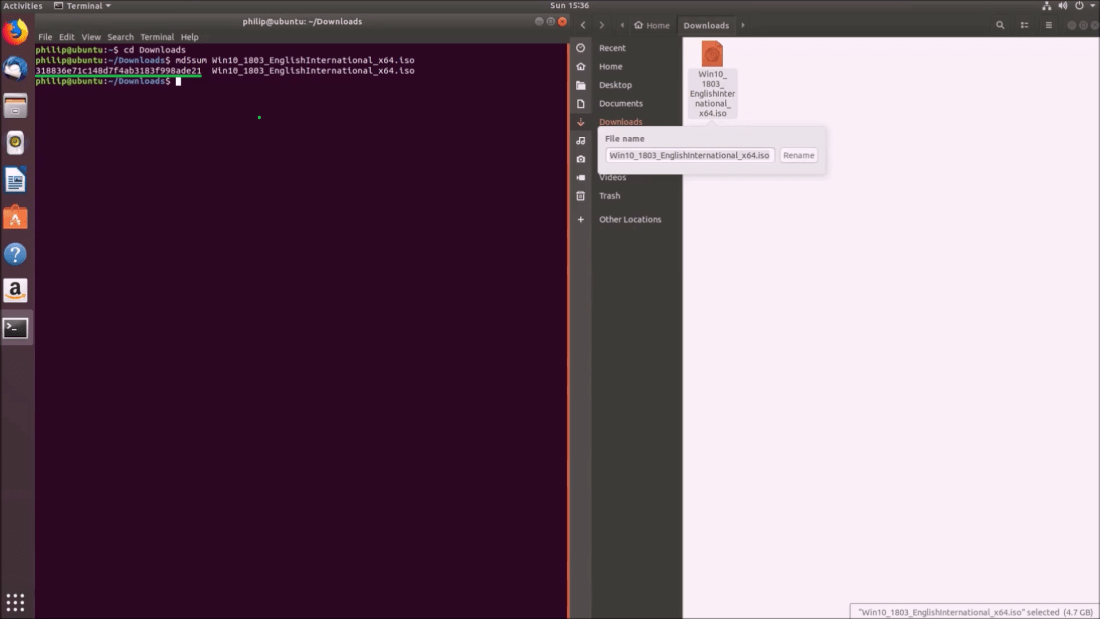Go back using the Files back arrow
This screenshot has height=619, width=1100.
click(583, 25)
